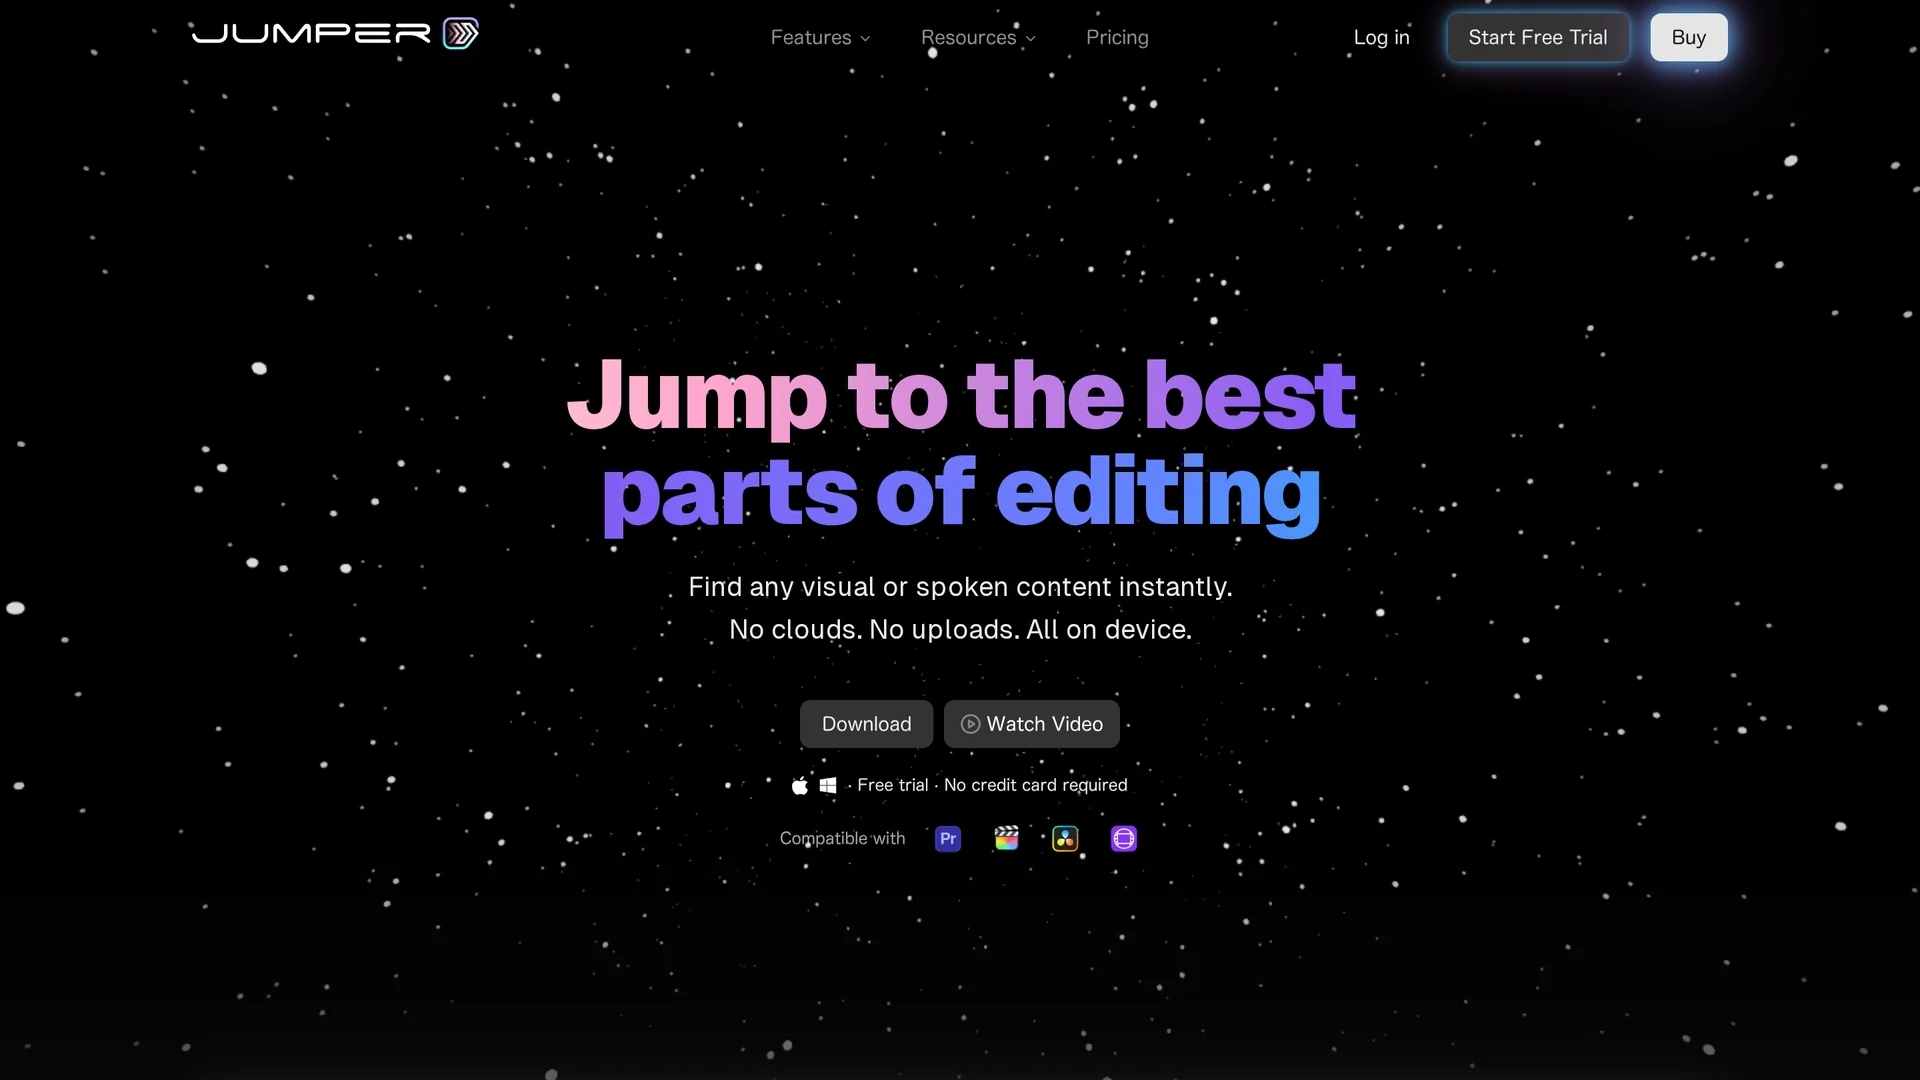Click the Download button
1920x1080 pixels.
point(866,724)
